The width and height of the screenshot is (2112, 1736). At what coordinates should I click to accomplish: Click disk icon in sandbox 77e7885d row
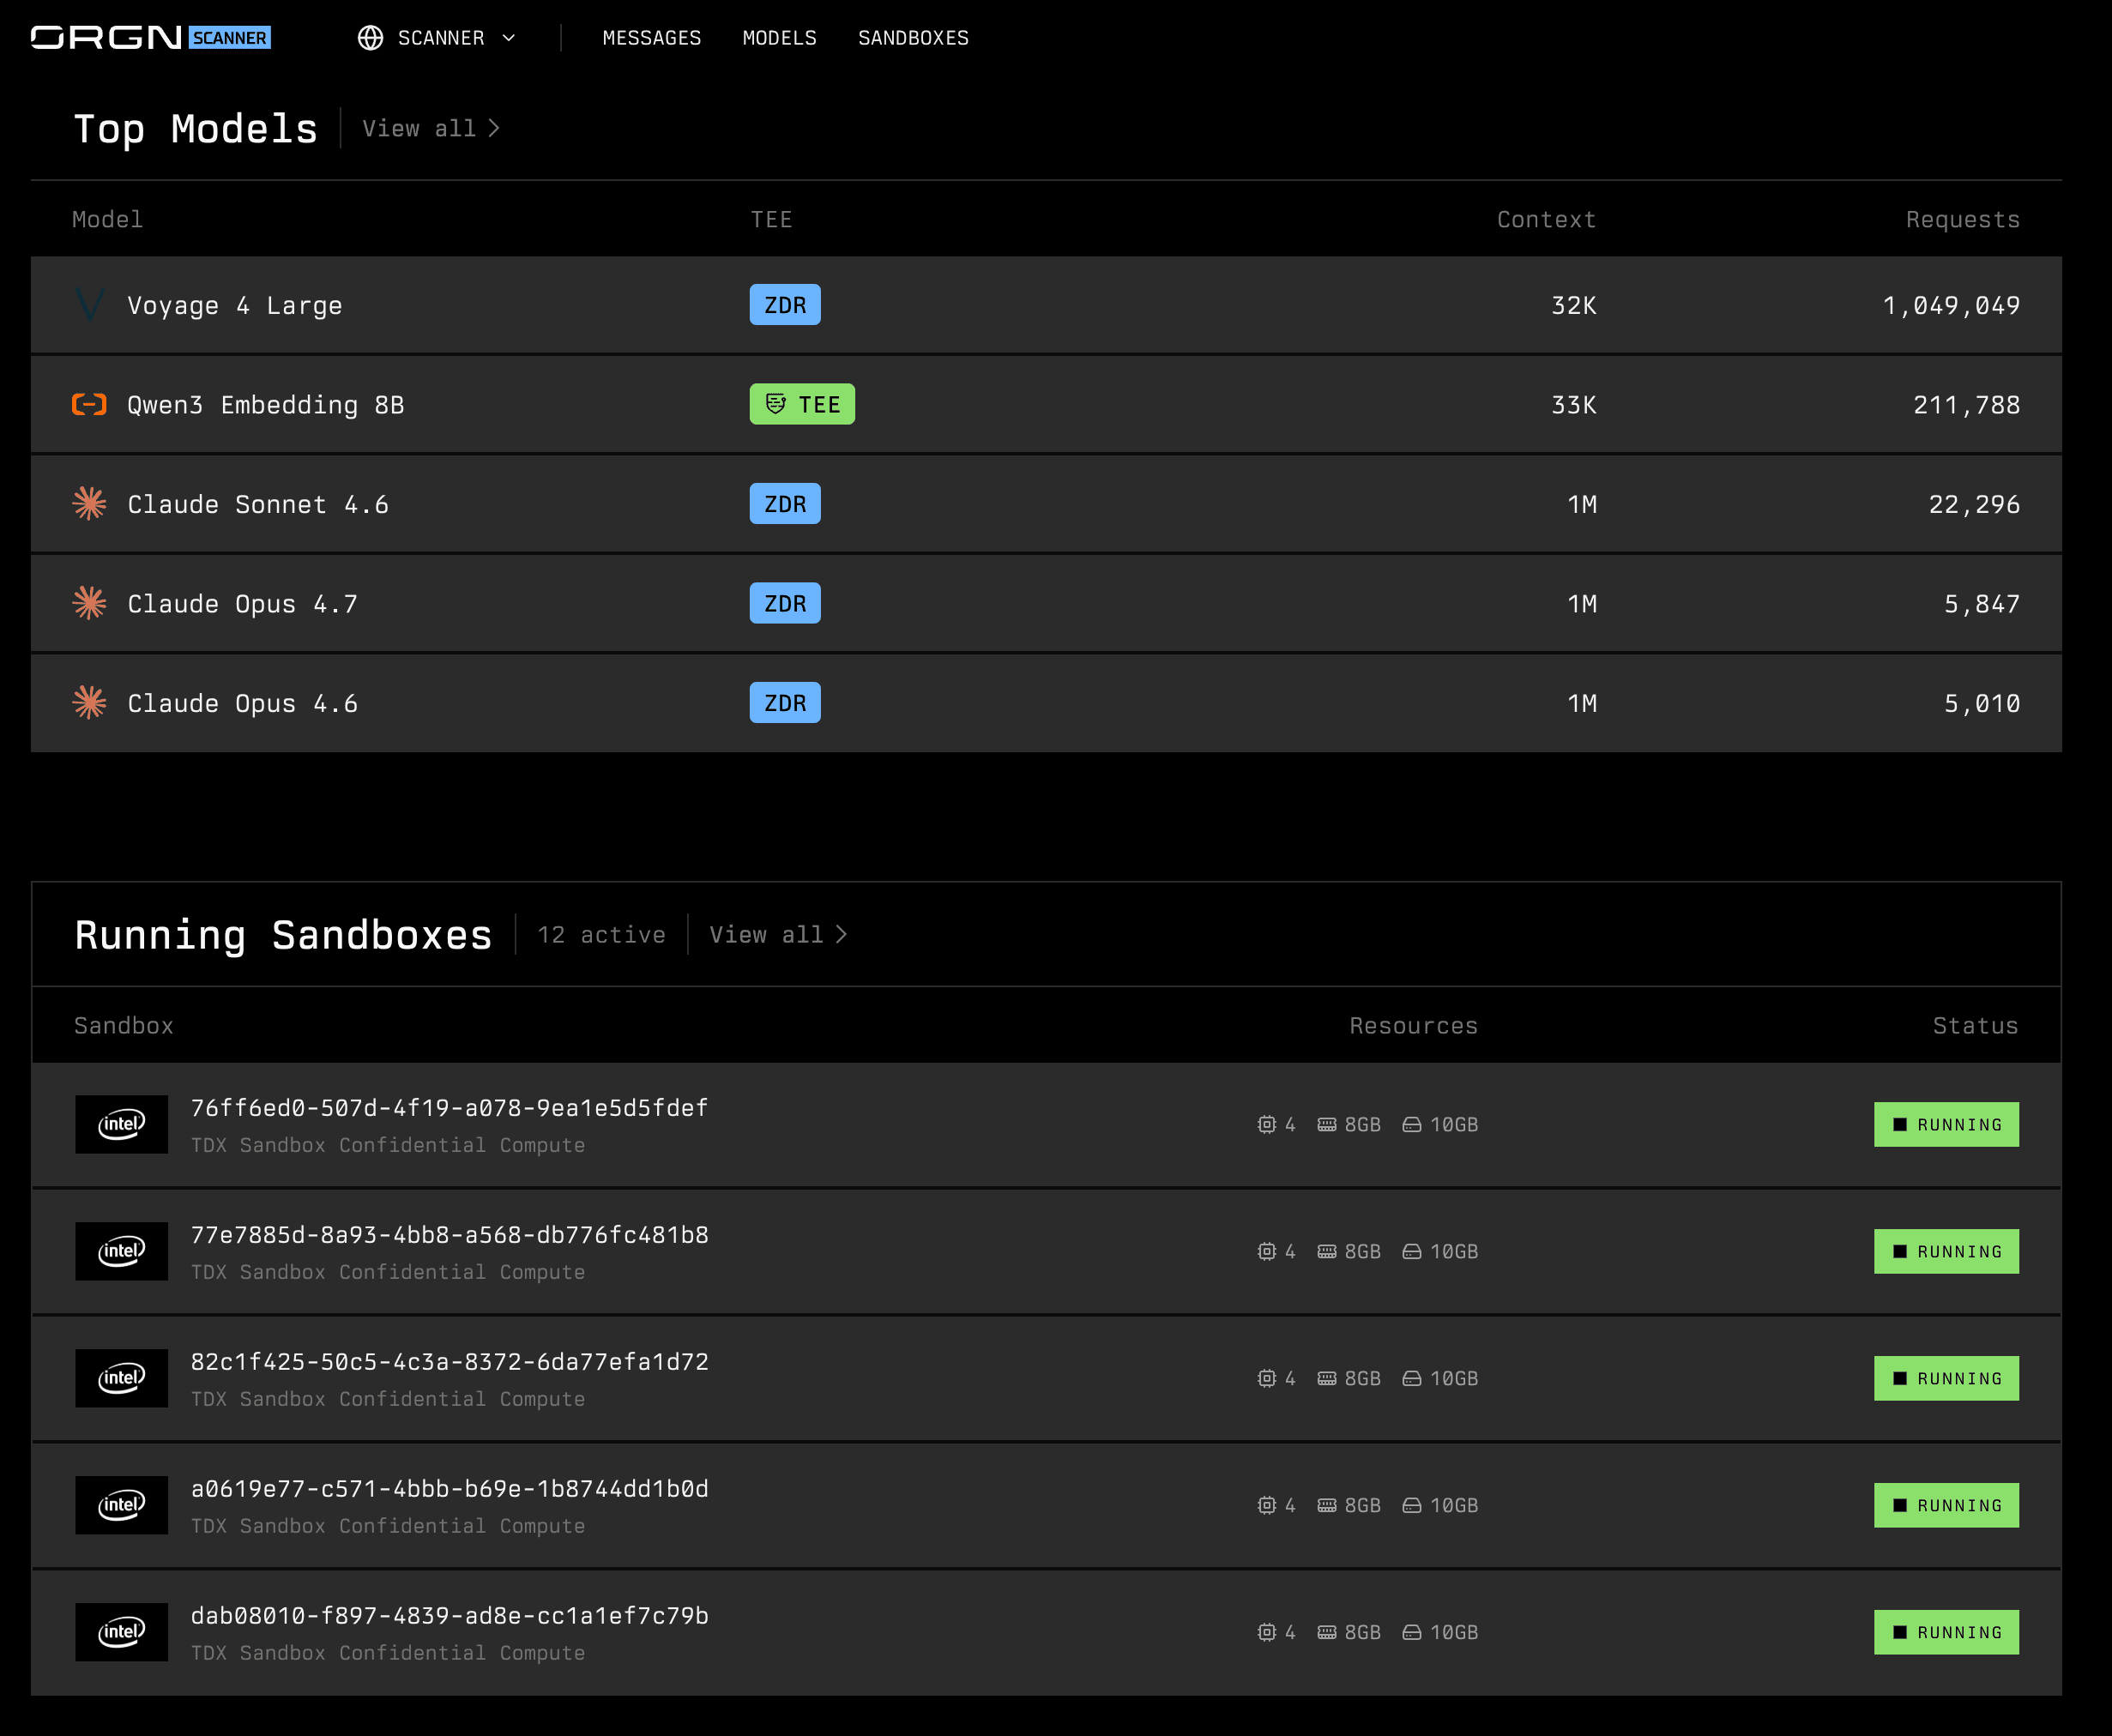point(1412,1252)
